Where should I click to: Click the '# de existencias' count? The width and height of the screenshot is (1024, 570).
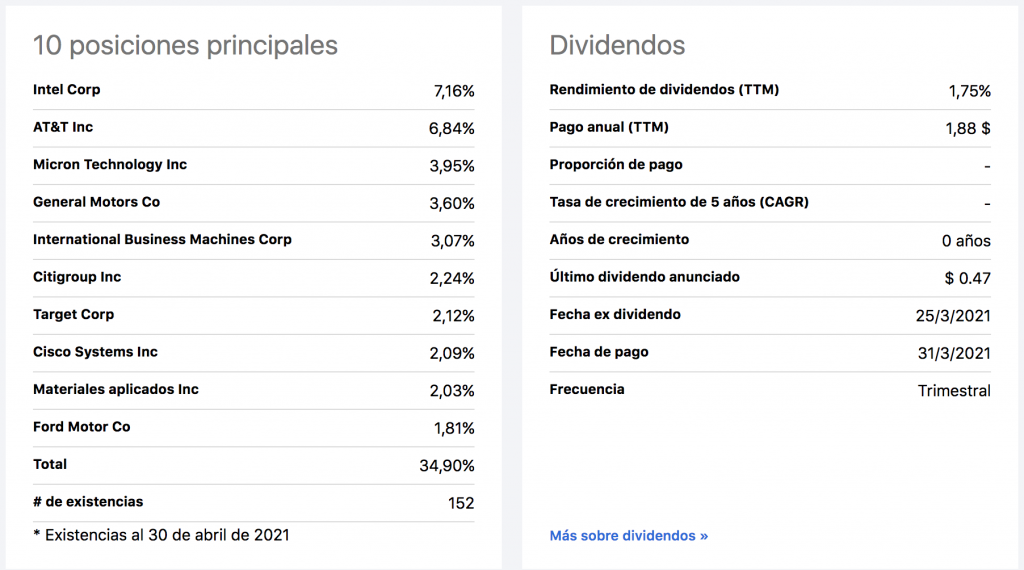[461, 503]
